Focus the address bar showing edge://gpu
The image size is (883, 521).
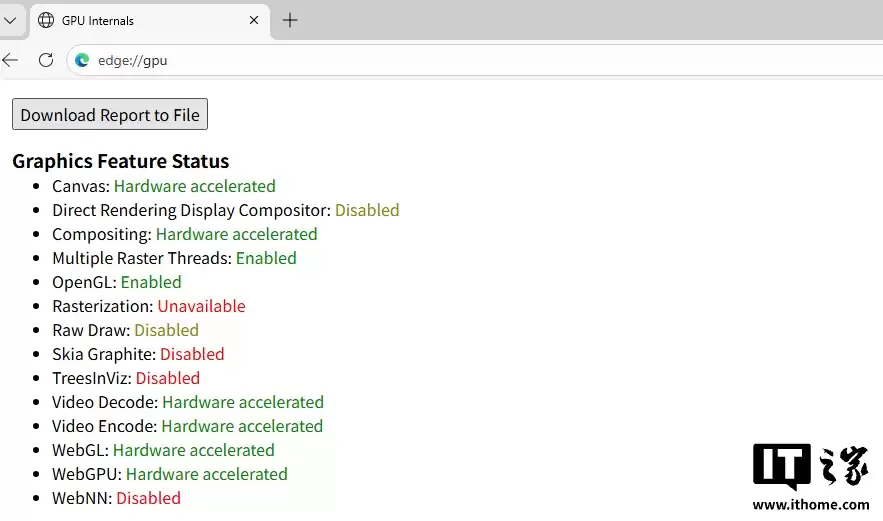(400, 60)
